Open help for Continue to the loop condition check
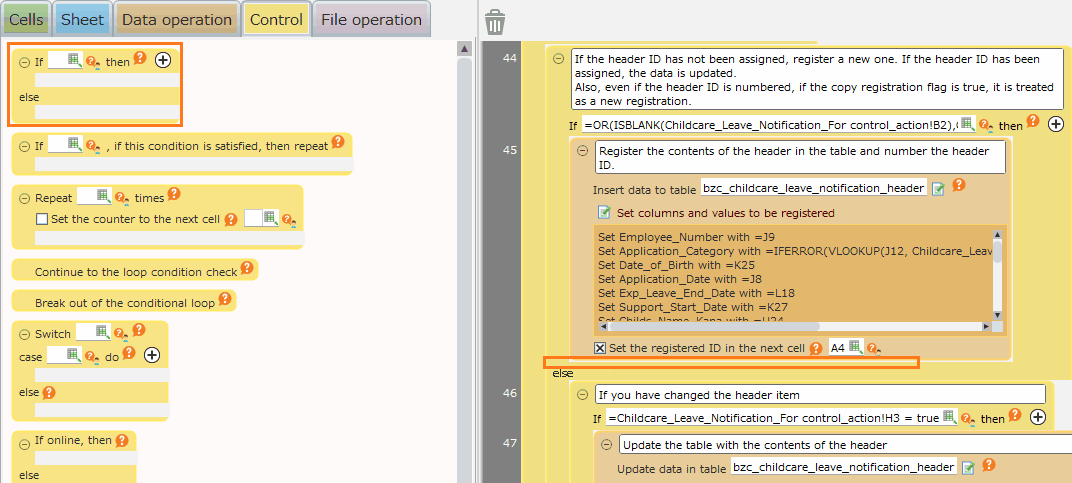The width and height of the screenshot is (1072, 483). click(248, 269)
